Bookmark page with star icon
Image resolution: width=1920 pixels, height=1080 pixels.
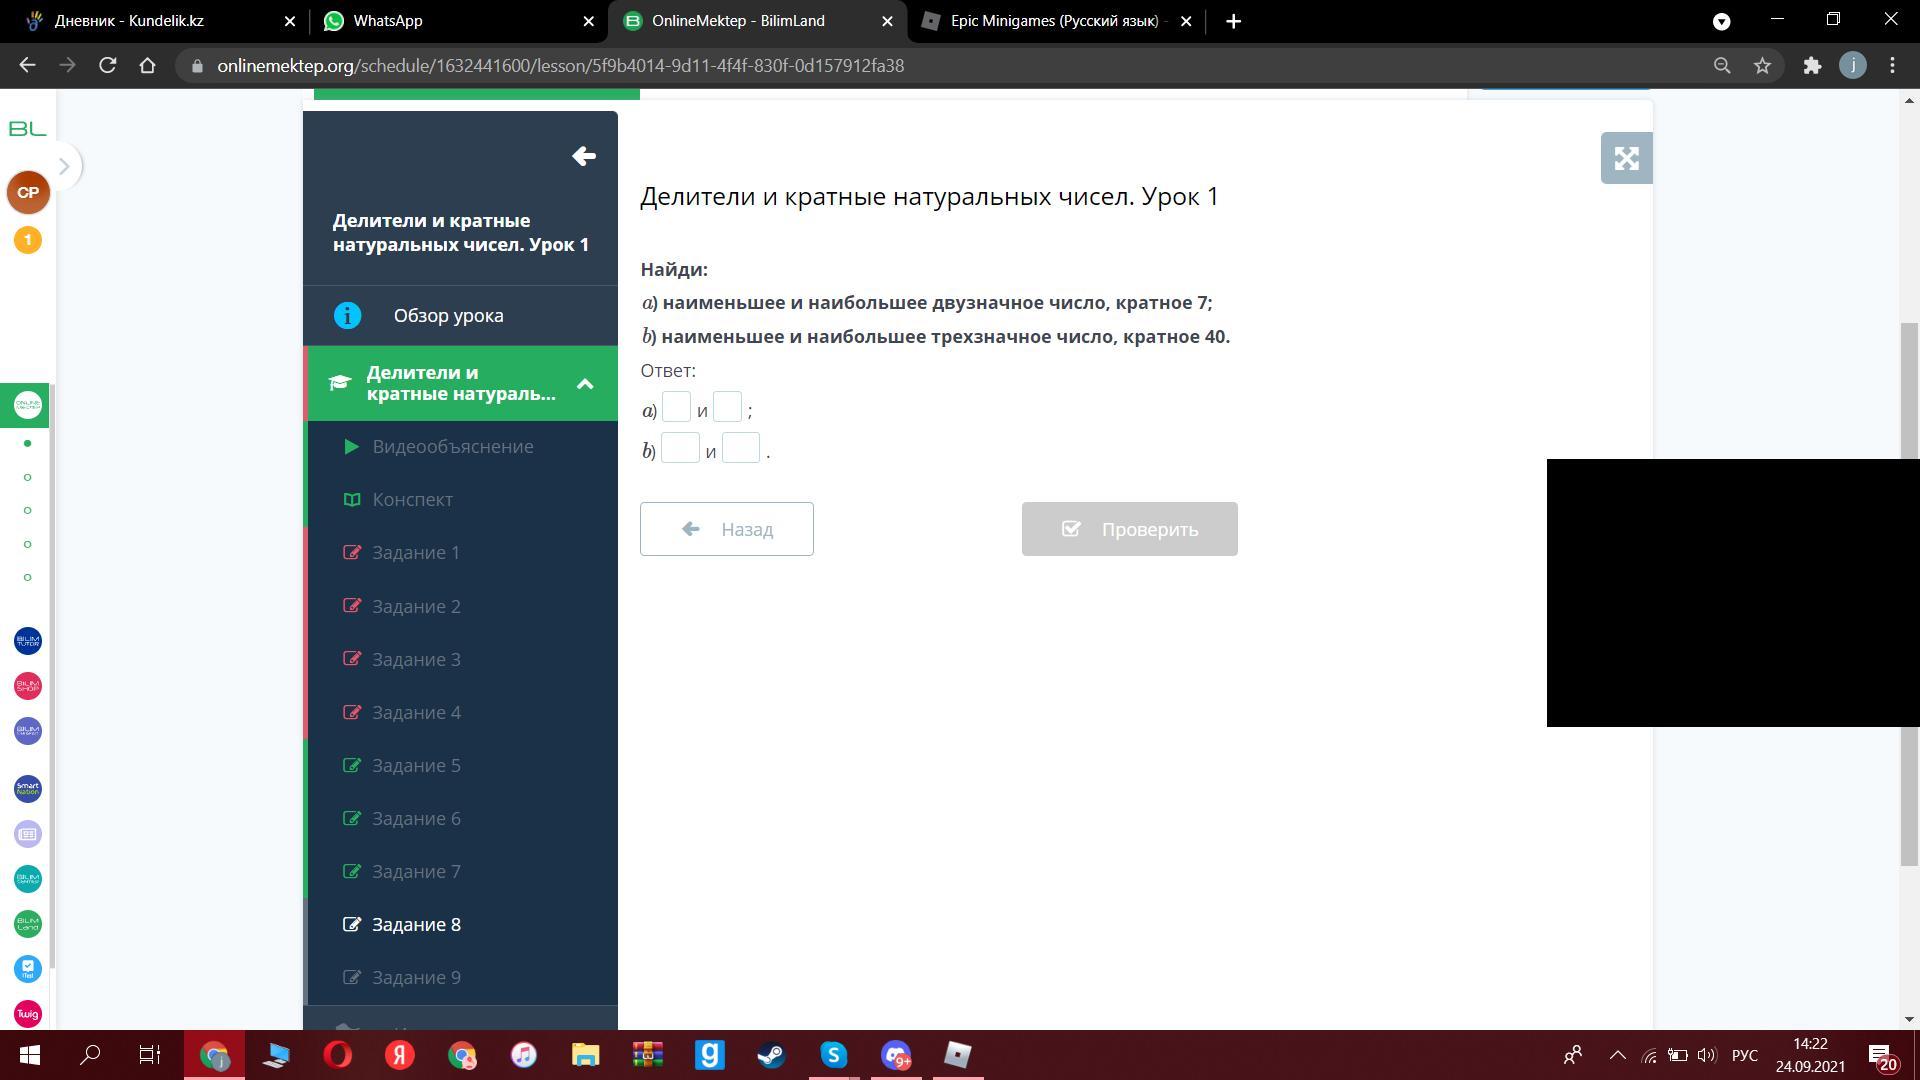(1762, 66)
